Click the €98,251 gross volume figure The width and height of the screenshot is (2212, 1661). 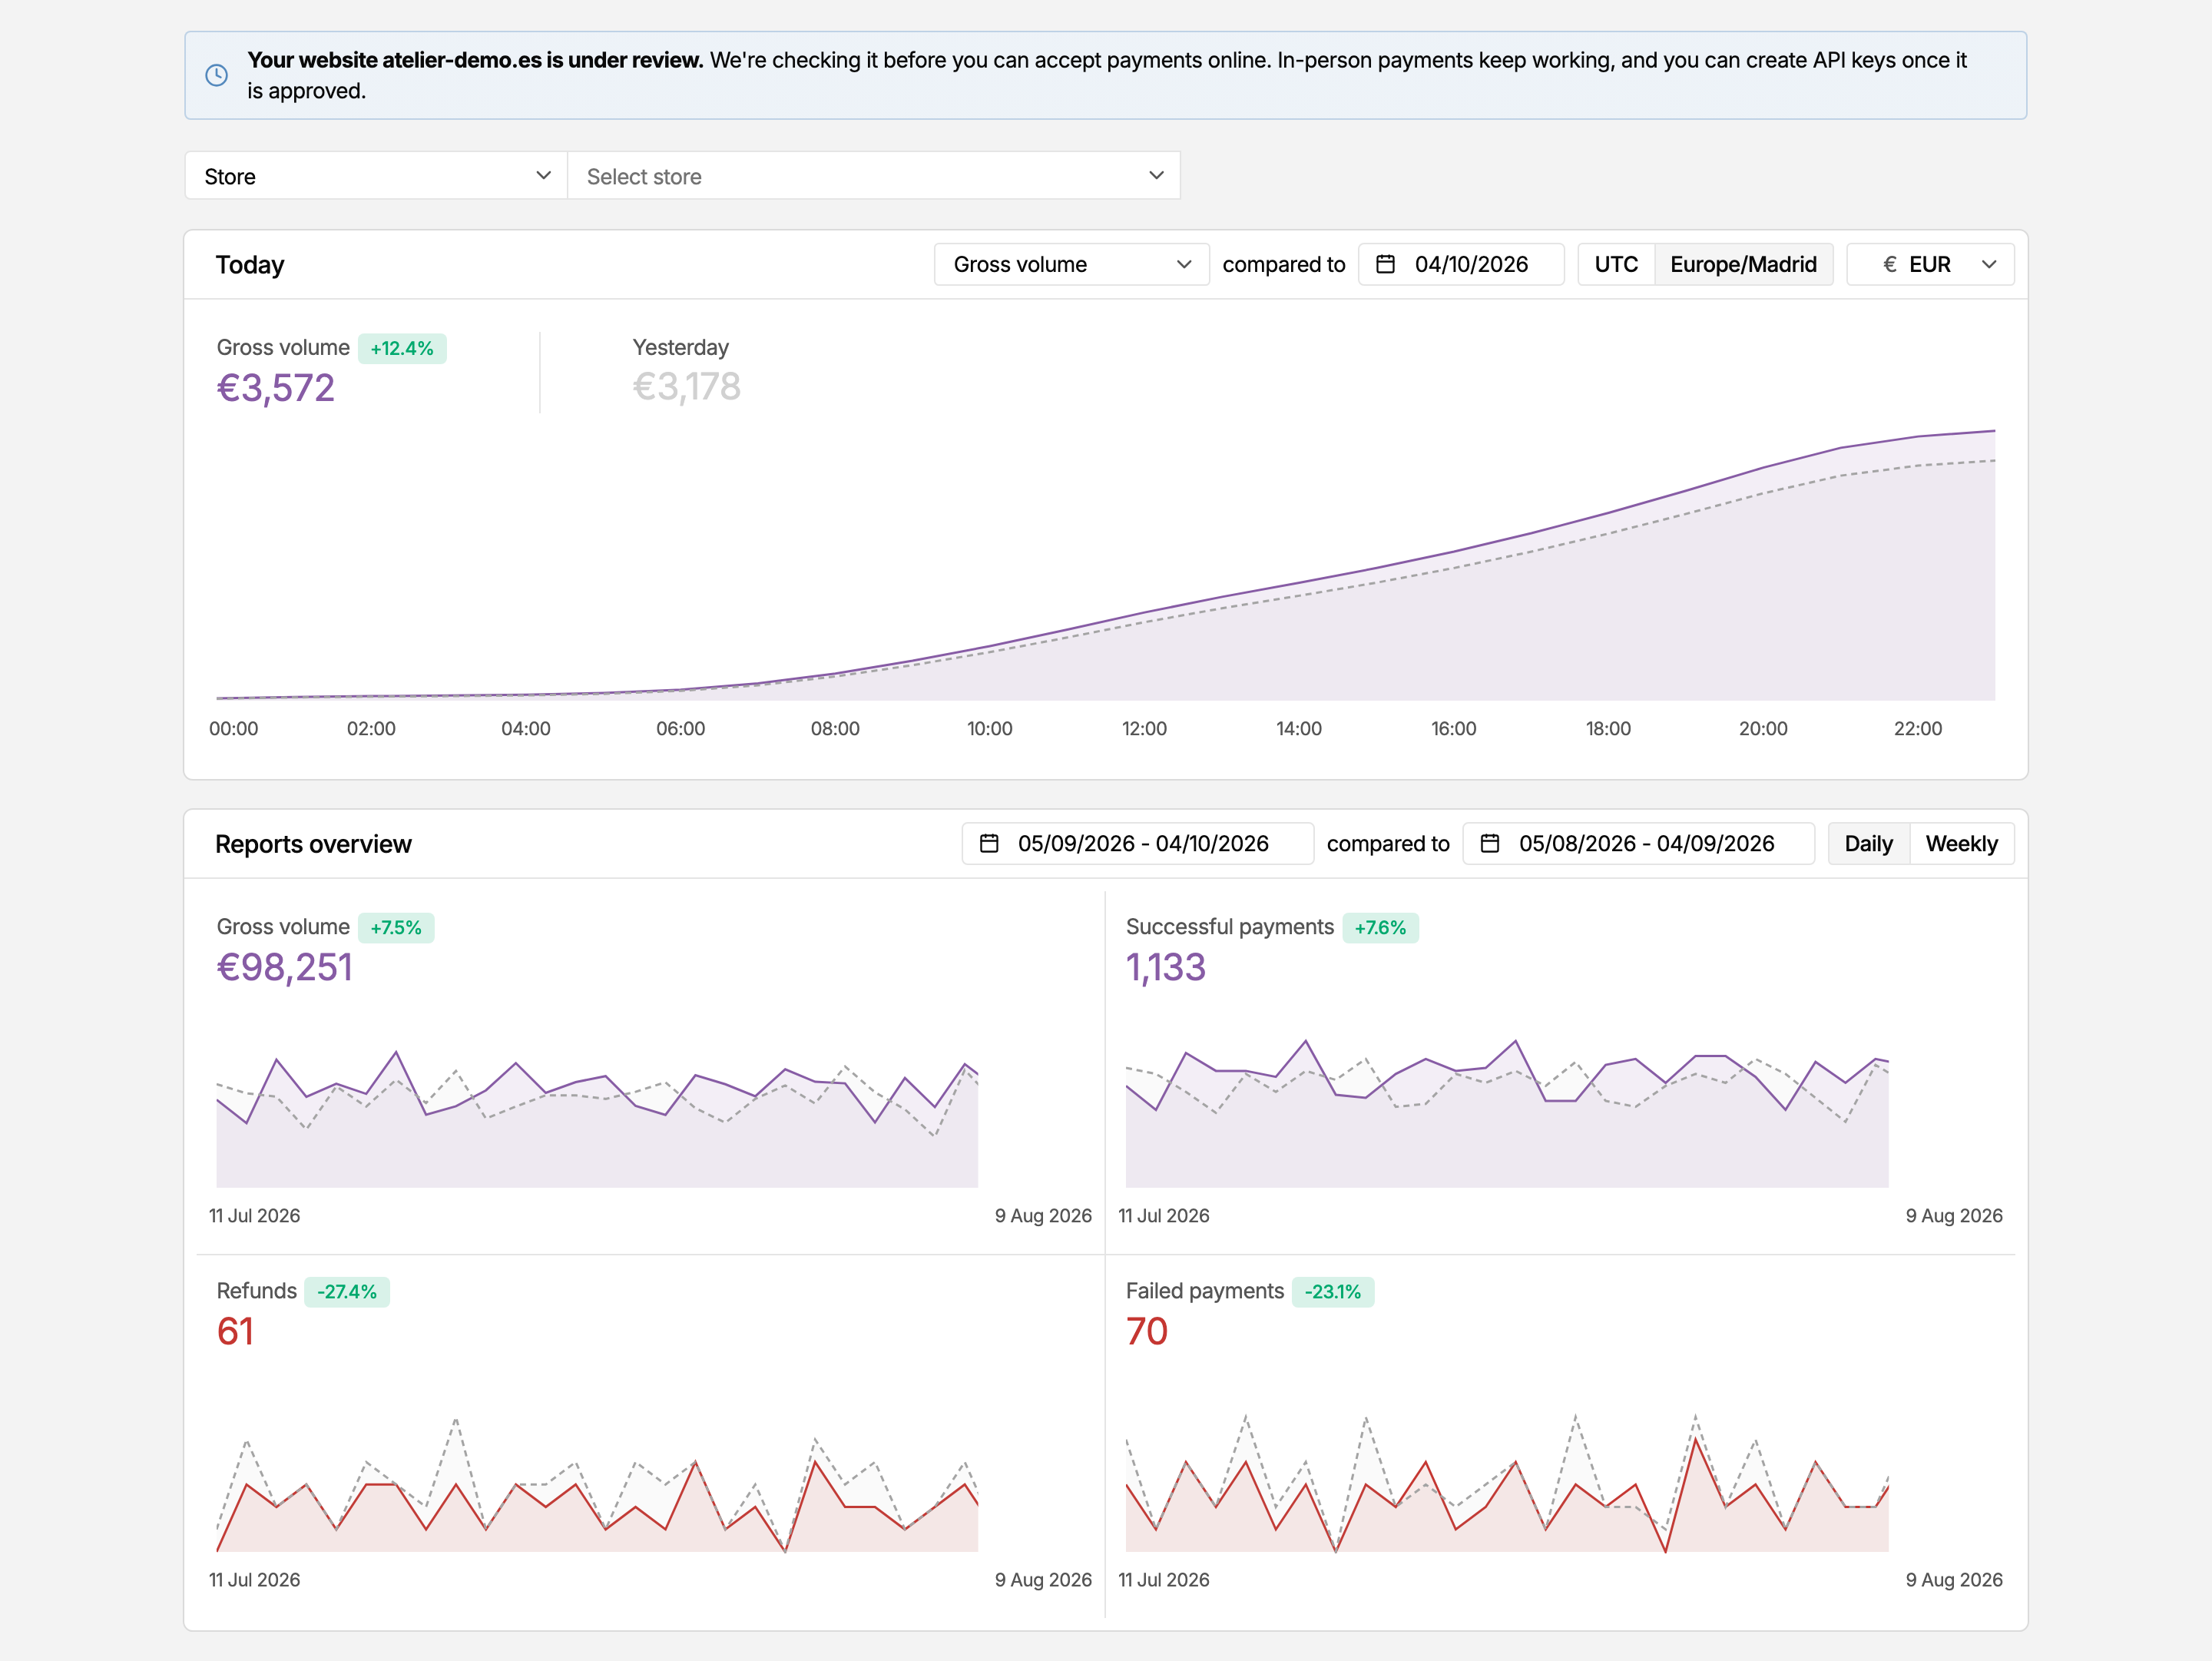pos(284,967)
